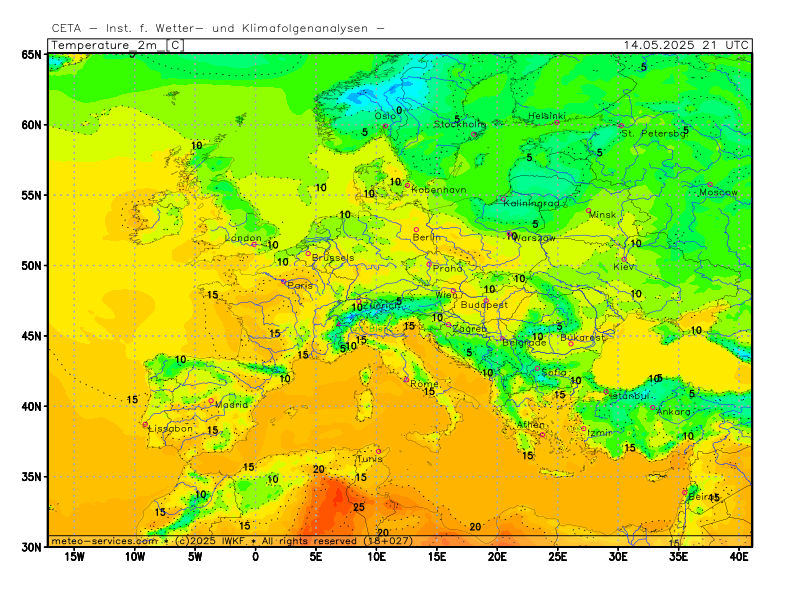Click the London city label

243,238
